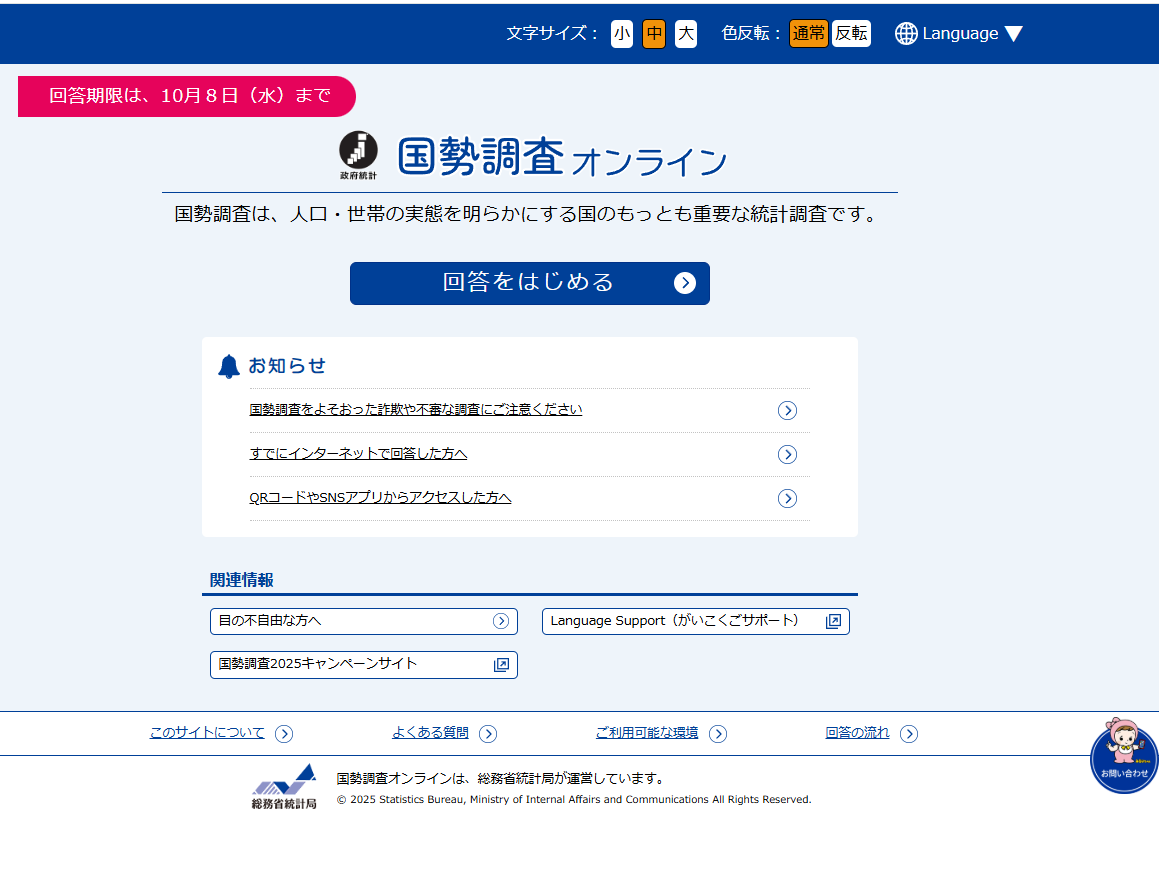Open QRコードやSNSアプリからアクセスした方へ link
Screen dimensions: 1159x887
click(x=381, y=498)
